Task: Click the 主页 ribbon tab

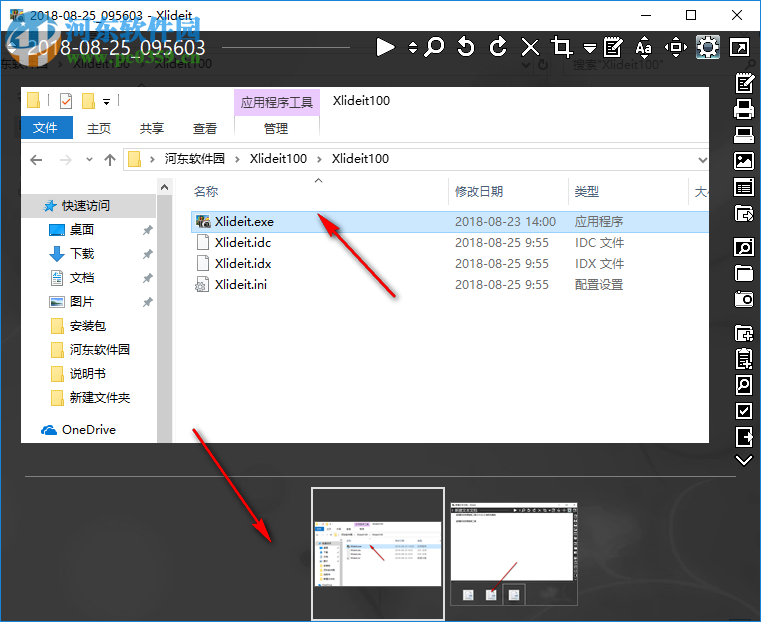Action: 99,128
